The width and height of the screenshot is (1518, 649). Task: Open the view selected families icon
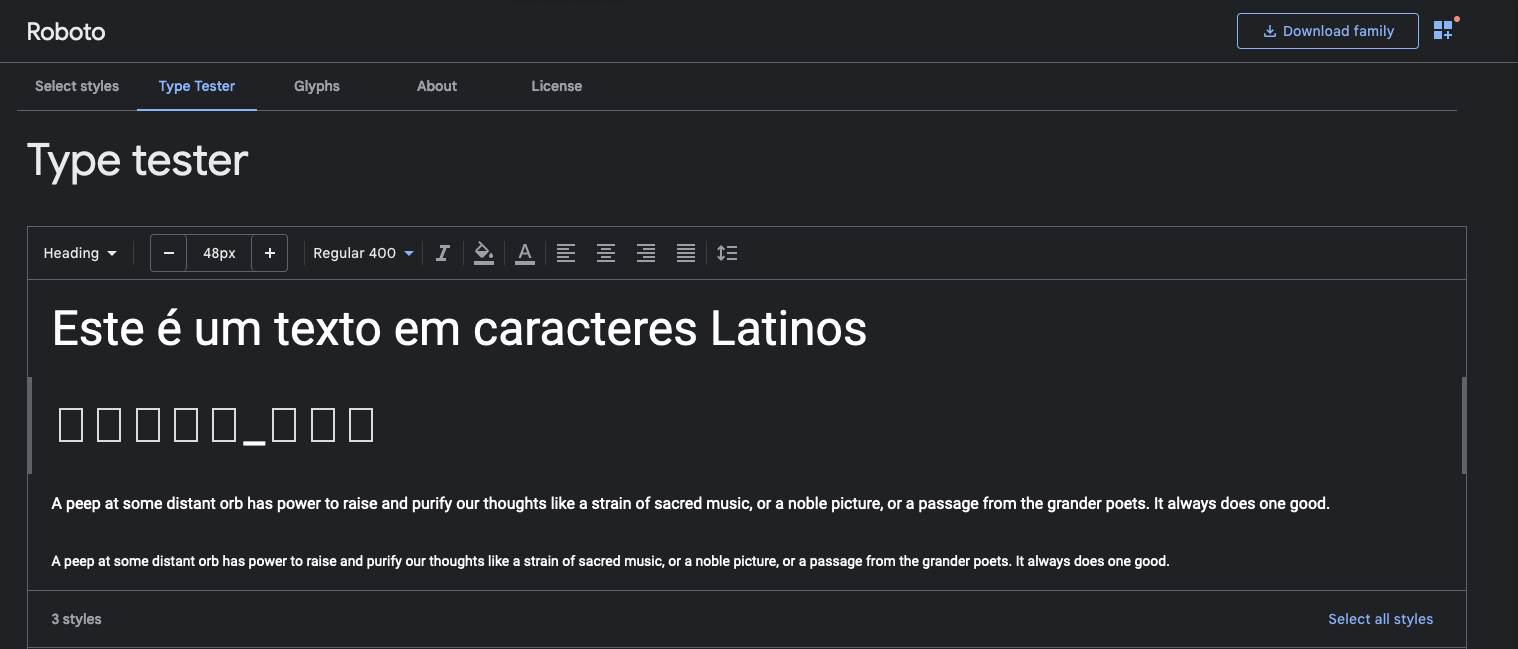[x=1443, y=31]
